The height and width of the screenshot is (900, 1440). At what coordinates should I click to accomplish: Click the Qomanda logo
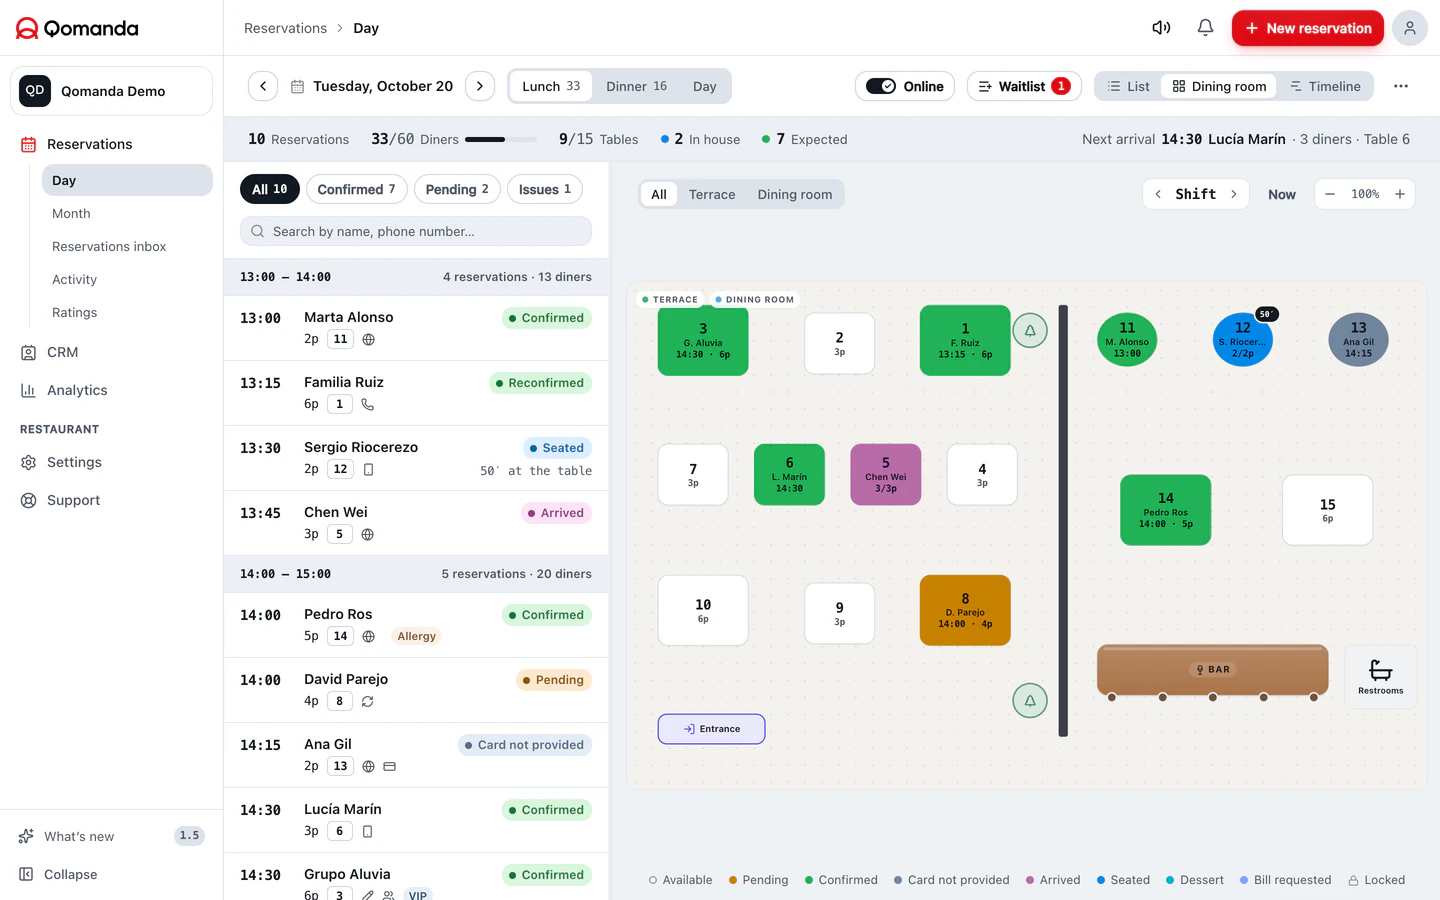click(x=77, y=28)
